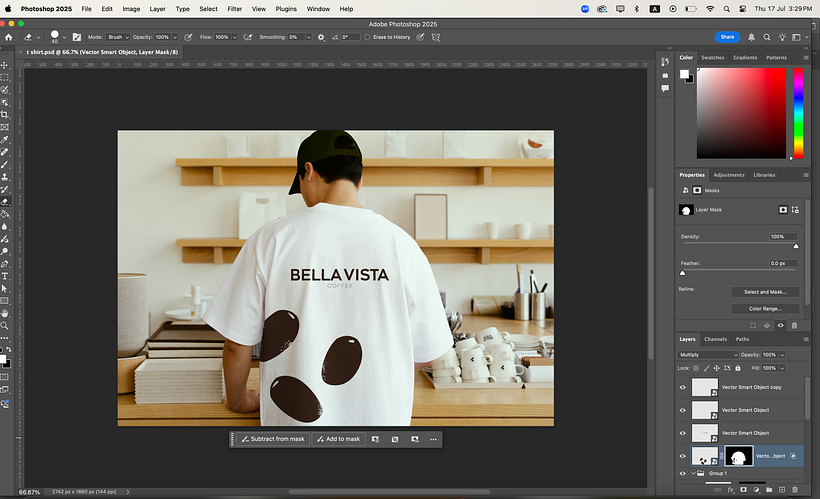The height and width of the screenshot is (499, 820).
Task: Select the layer mask thumbnail
Action: (x=738, y=456)
